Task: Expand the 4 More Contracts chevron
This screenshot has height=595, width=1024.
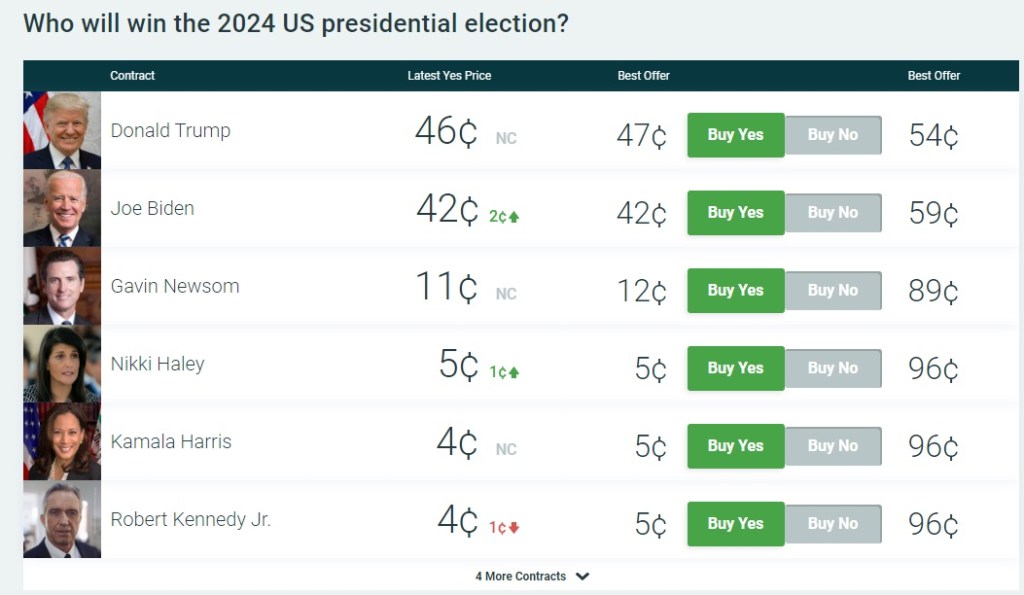Action: tap(583, 576)
